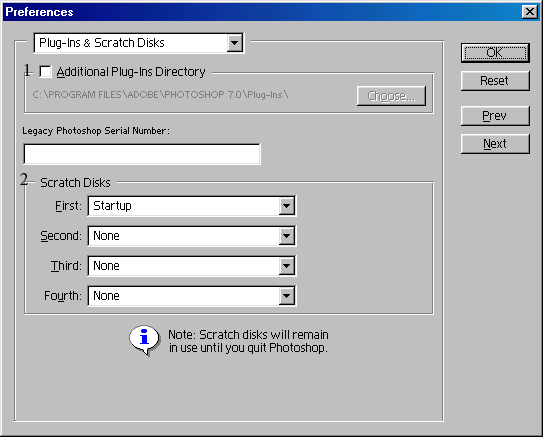Click the Scratch Disks group label
The image size is (543, 437).
tap(75, 182)
